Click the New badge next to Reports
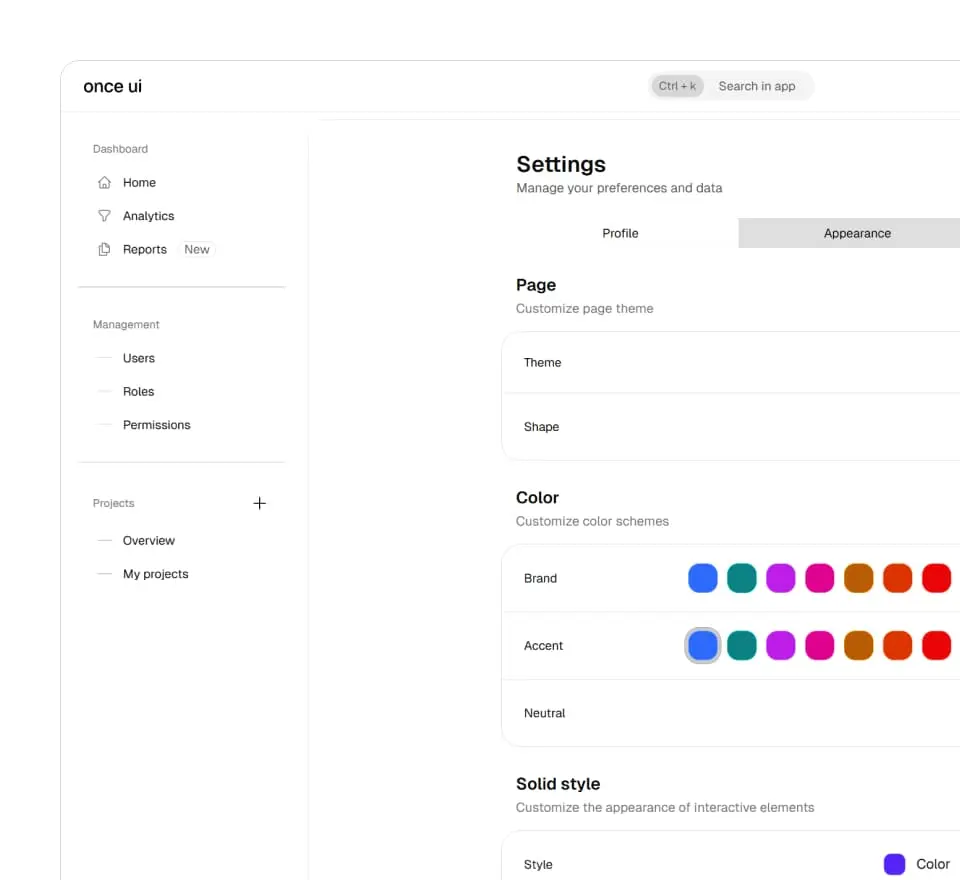The image size is (960, 880). [196, 249]
